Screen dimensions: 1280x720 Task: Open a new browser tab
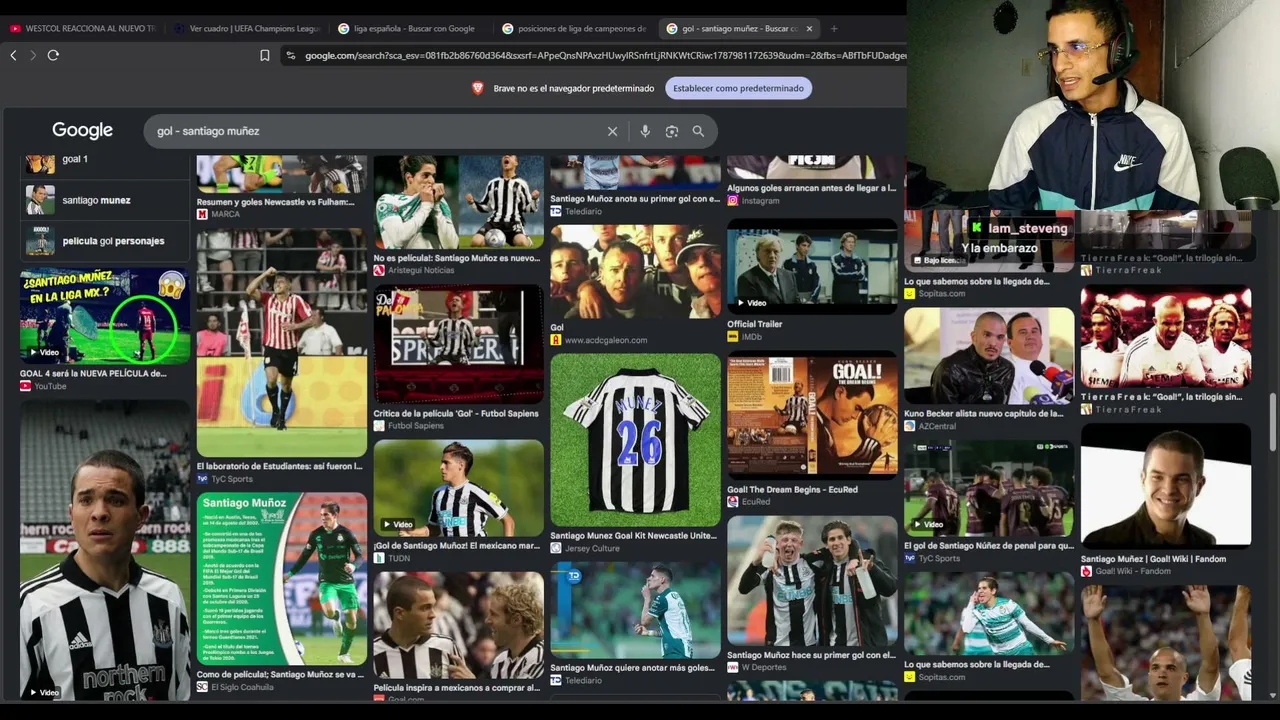(834, 28)
